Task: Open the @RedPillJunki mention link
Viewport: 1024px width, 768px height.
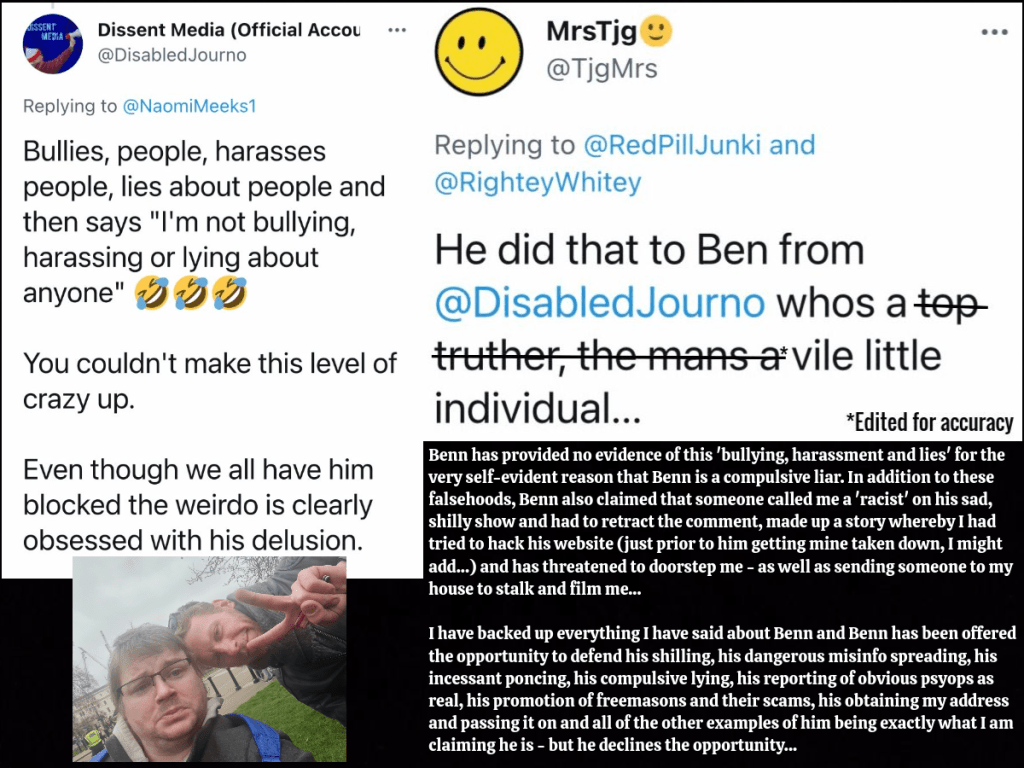Action: (x=672, y=145)
